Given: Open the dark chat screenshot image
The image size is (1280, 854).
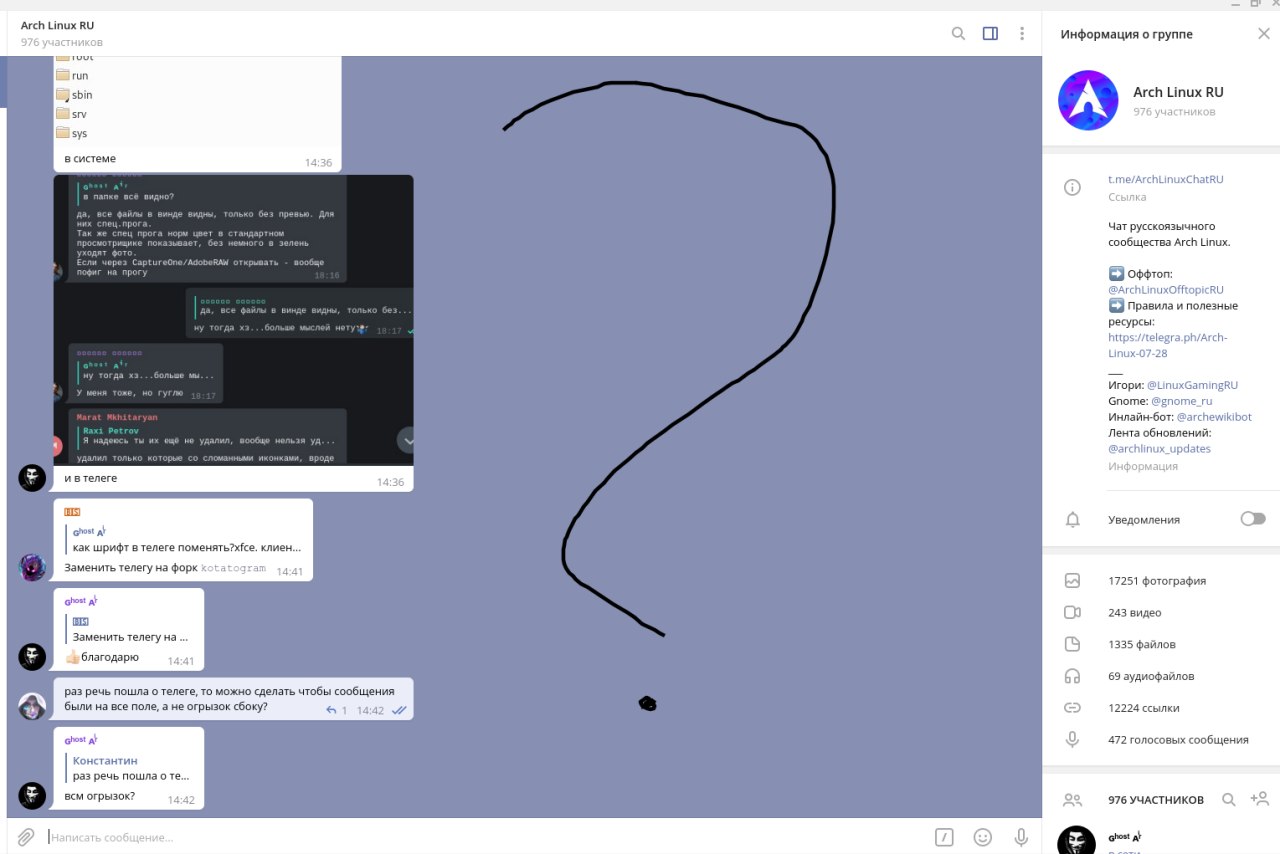Looking at the screenshot, I should [x=233, y=319].
